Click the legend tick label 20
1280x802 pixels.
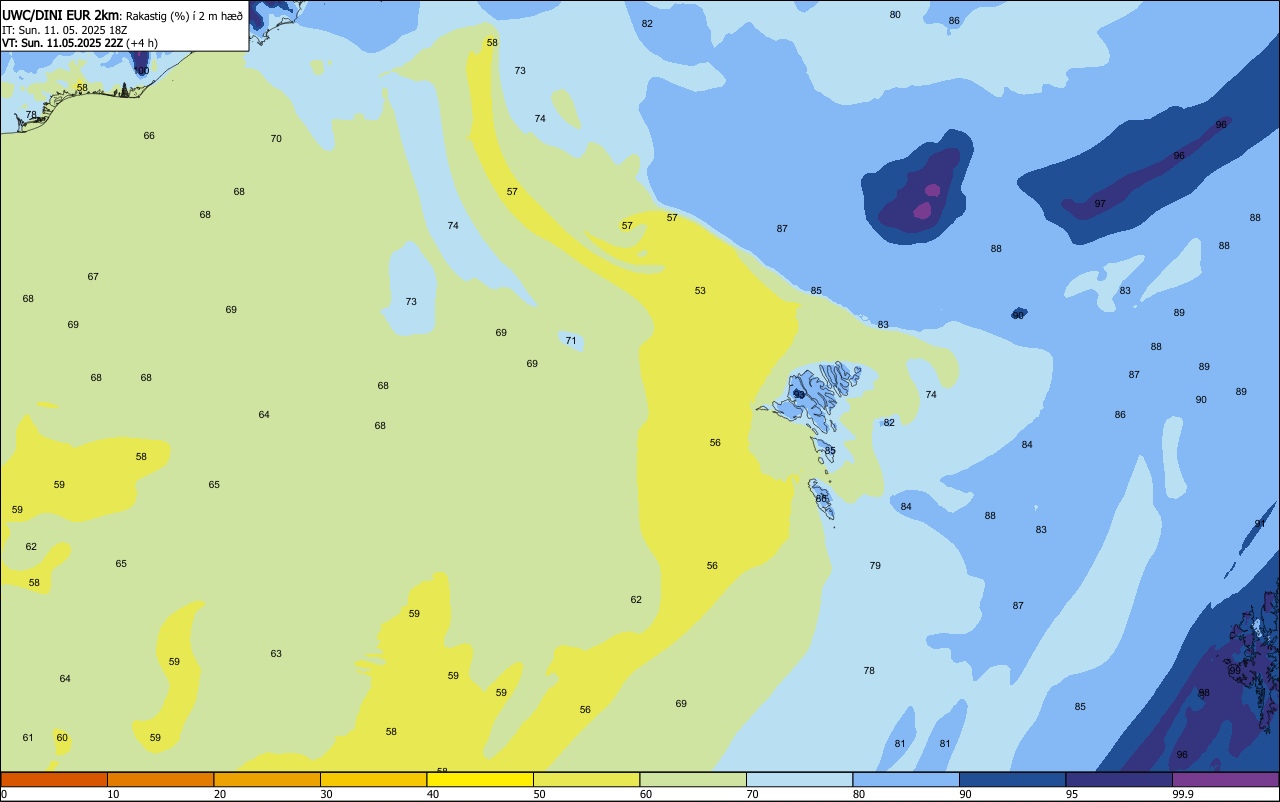tap(220, 794)
